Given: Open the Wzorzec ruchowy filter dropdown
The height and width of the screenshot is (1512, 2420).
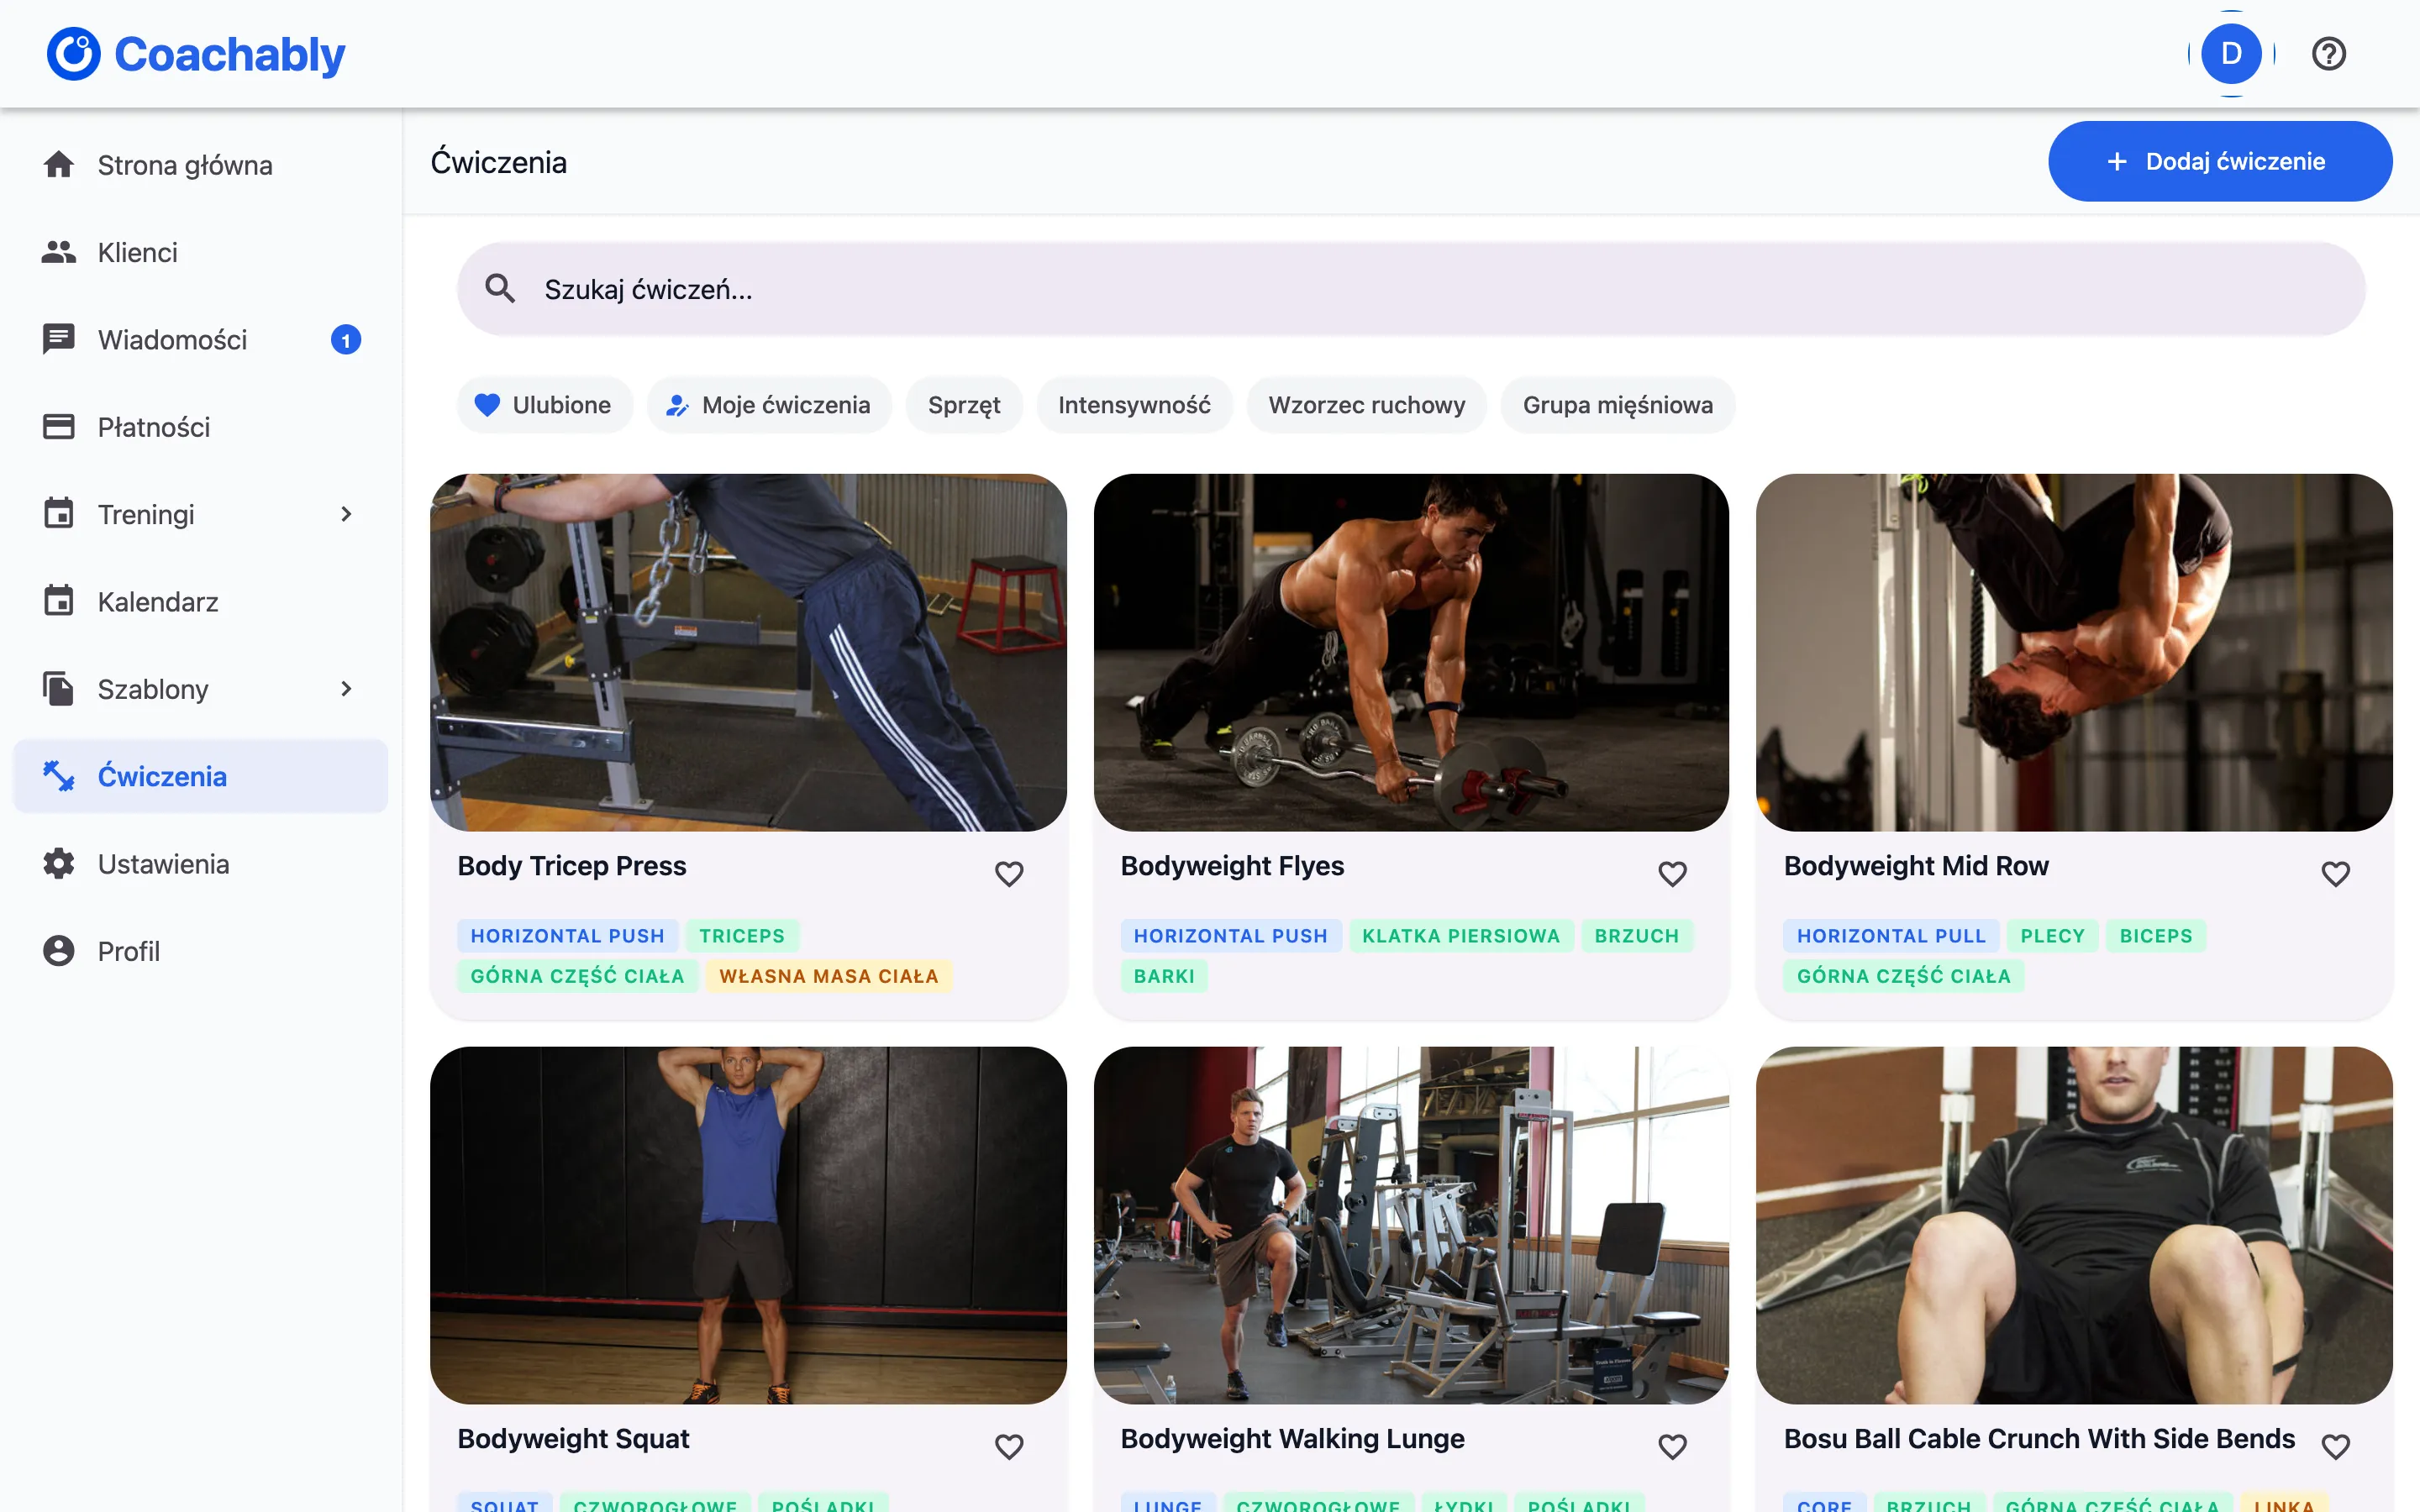Looking at the screenshot, I should [1366, 405].
